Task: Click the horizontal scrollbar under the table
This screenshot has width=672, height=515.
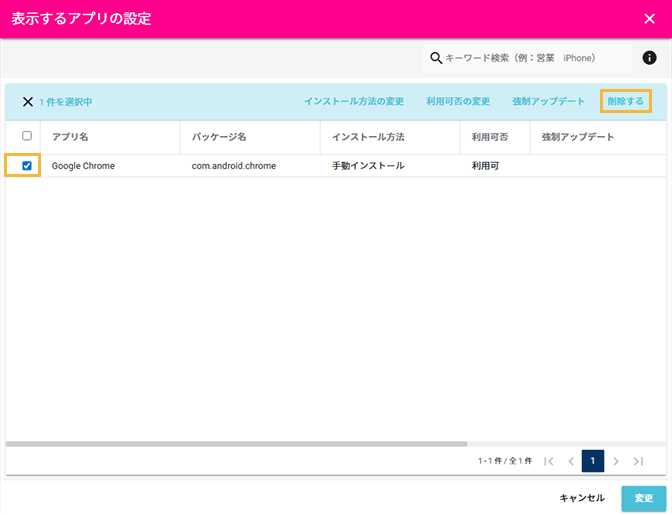Action: 236,444
